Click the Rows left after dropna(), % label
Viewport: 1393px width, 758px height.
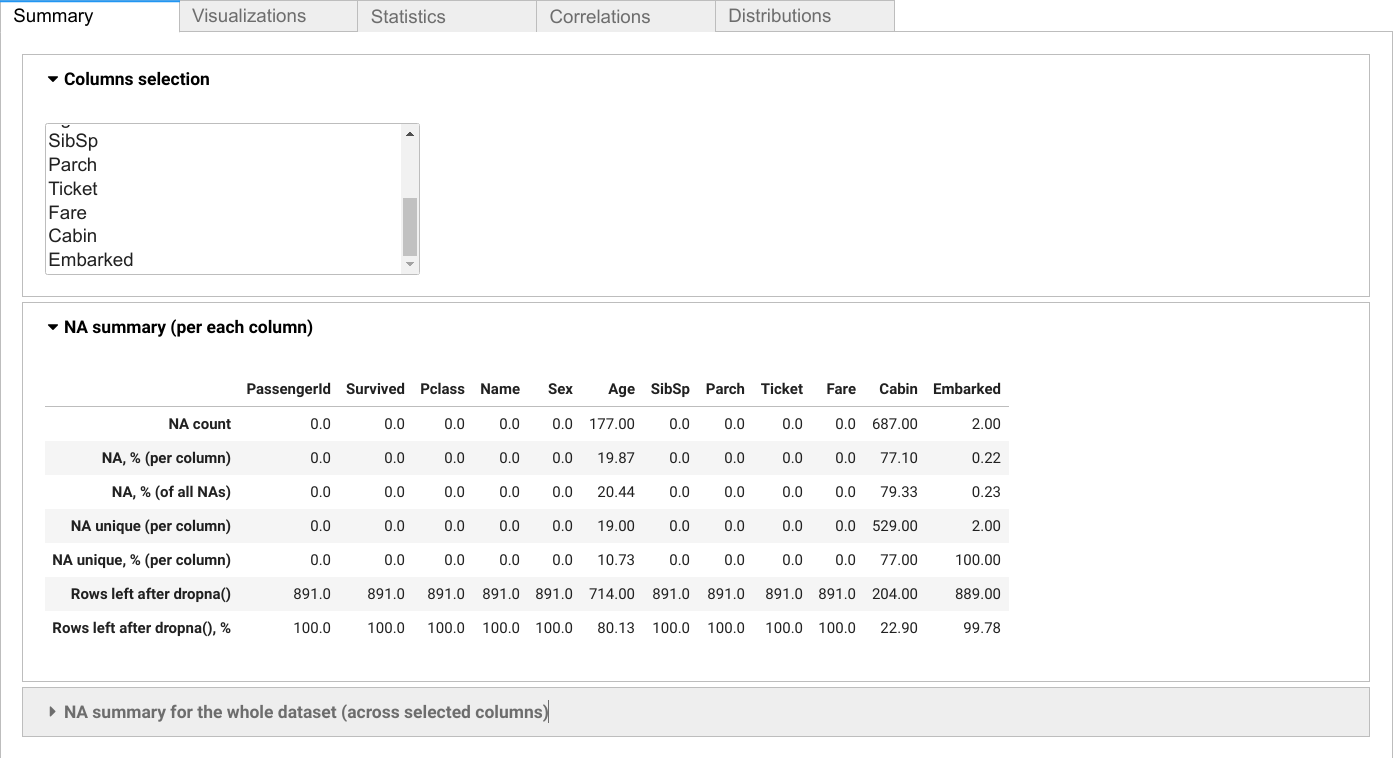(141, 628)
